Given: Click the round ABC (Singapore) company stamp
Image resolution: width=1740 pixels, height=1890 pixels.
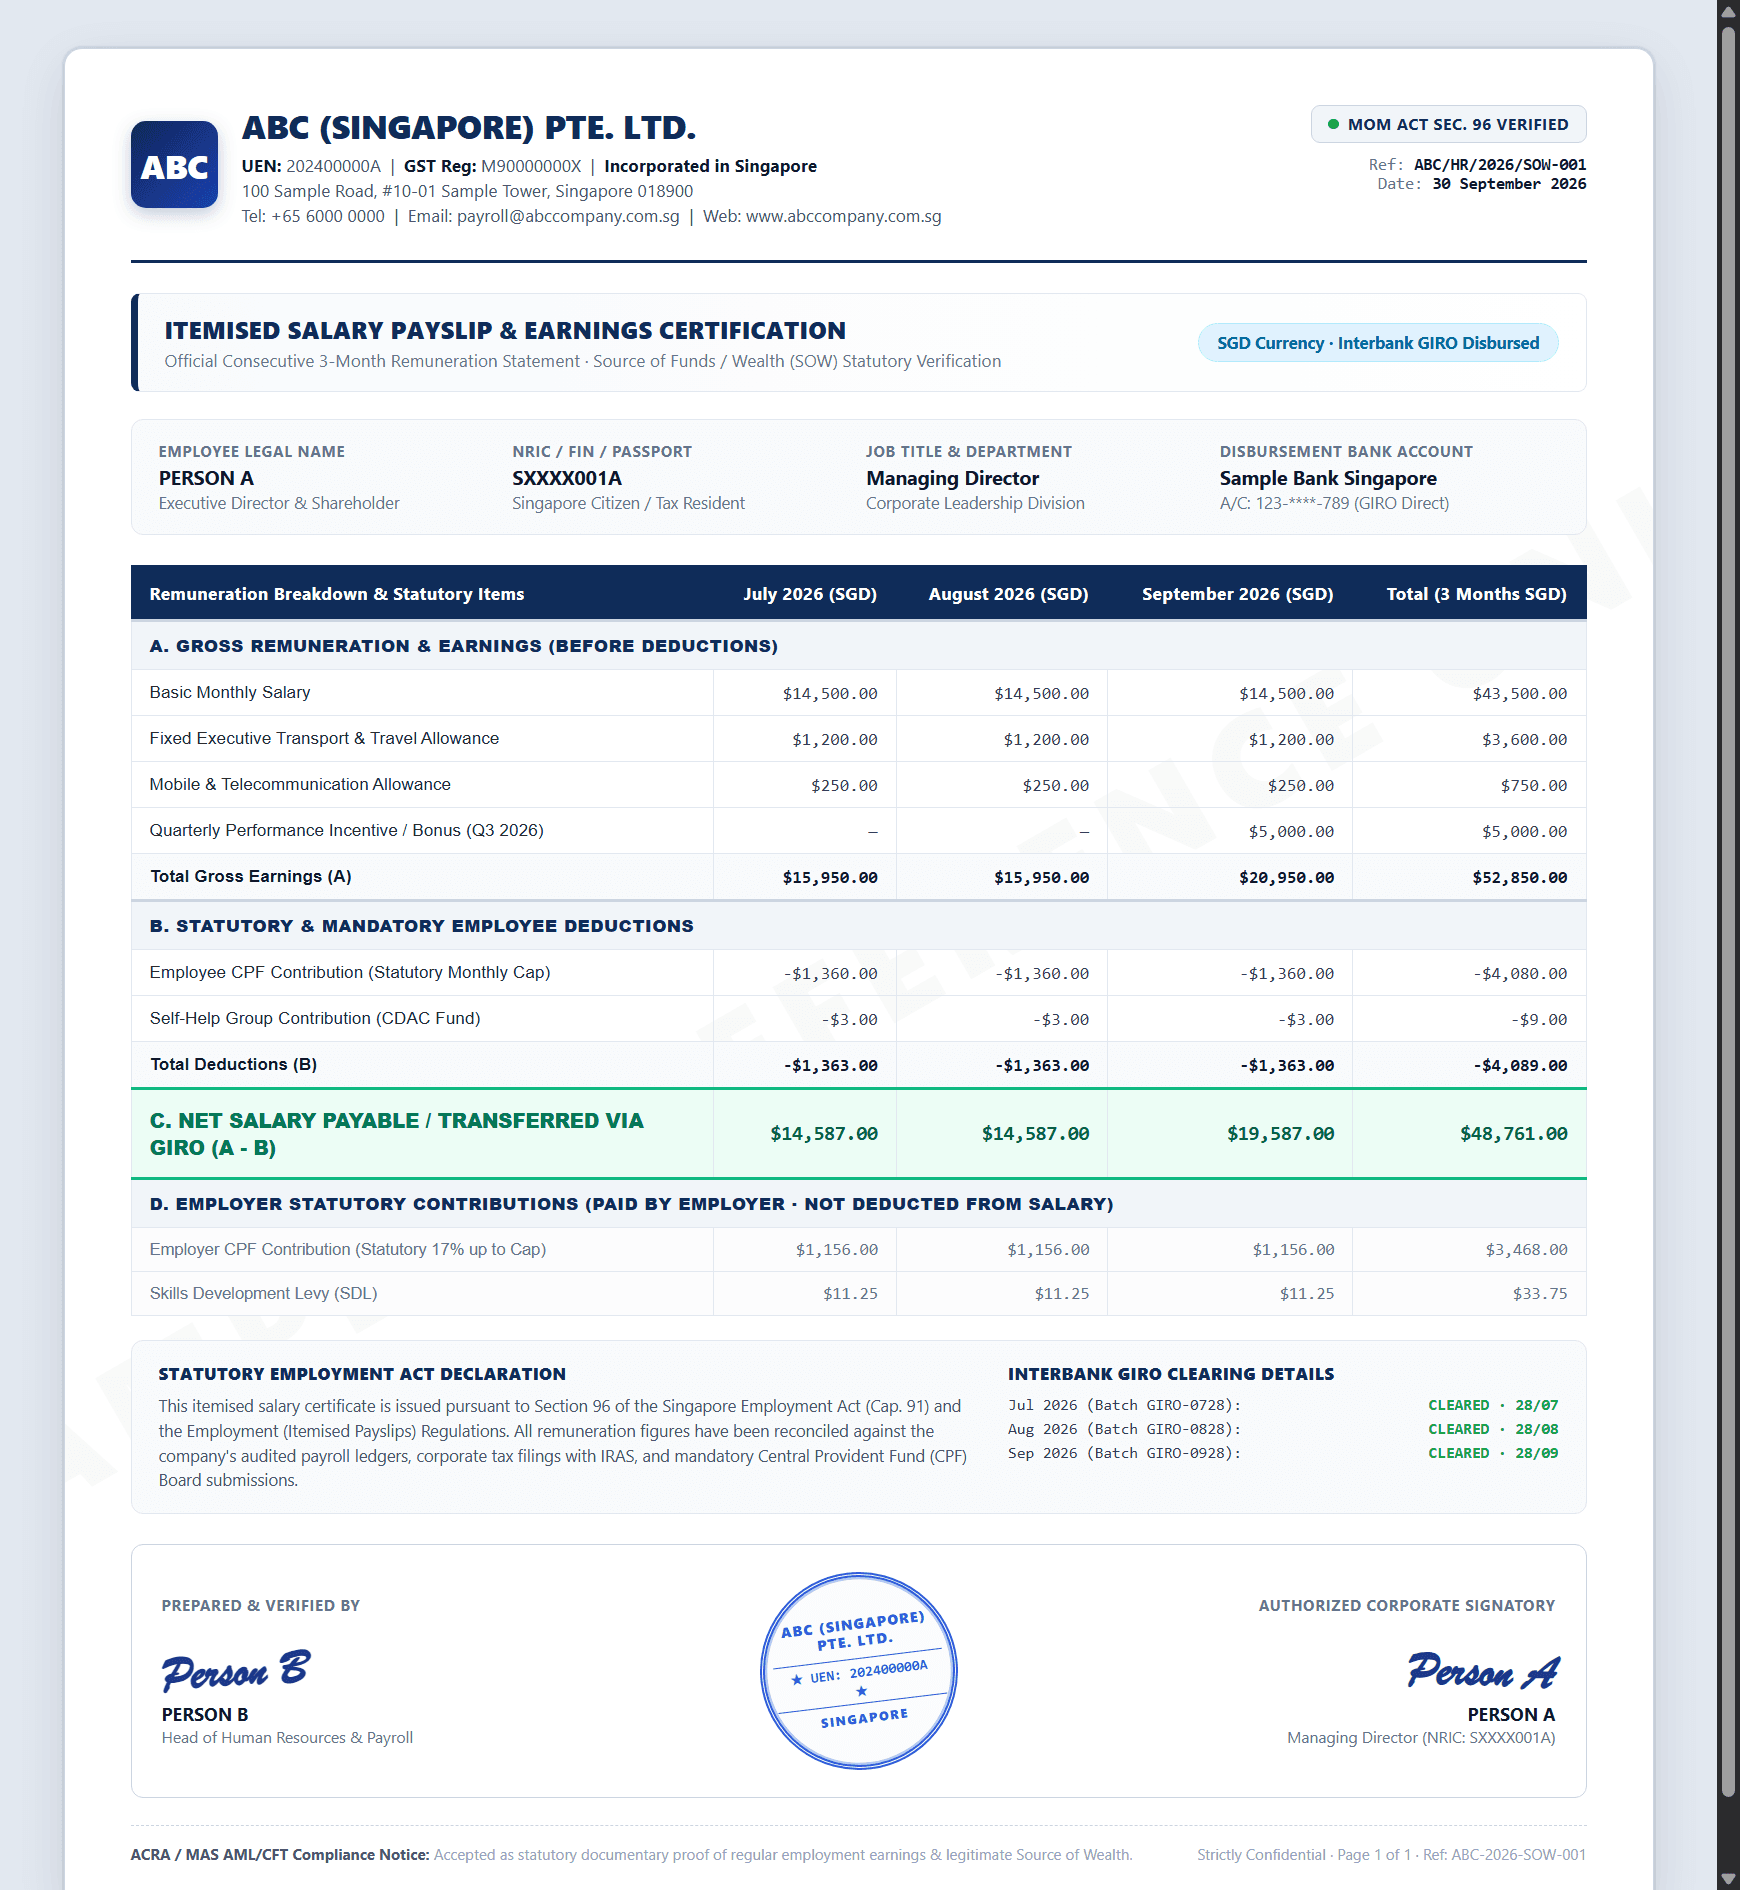Looking at the screenshot, I should tap(859, 1670).
